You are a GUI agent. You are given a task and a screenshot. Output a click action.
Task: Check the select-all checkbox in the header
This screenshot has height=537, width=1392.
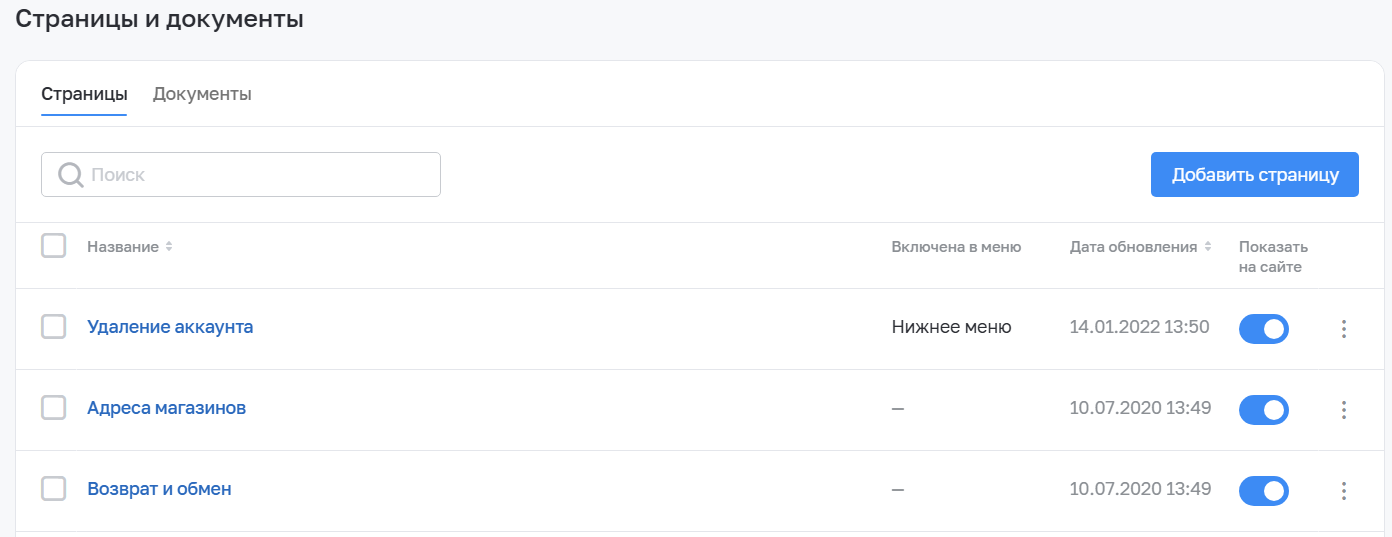(x=54, y=246)
